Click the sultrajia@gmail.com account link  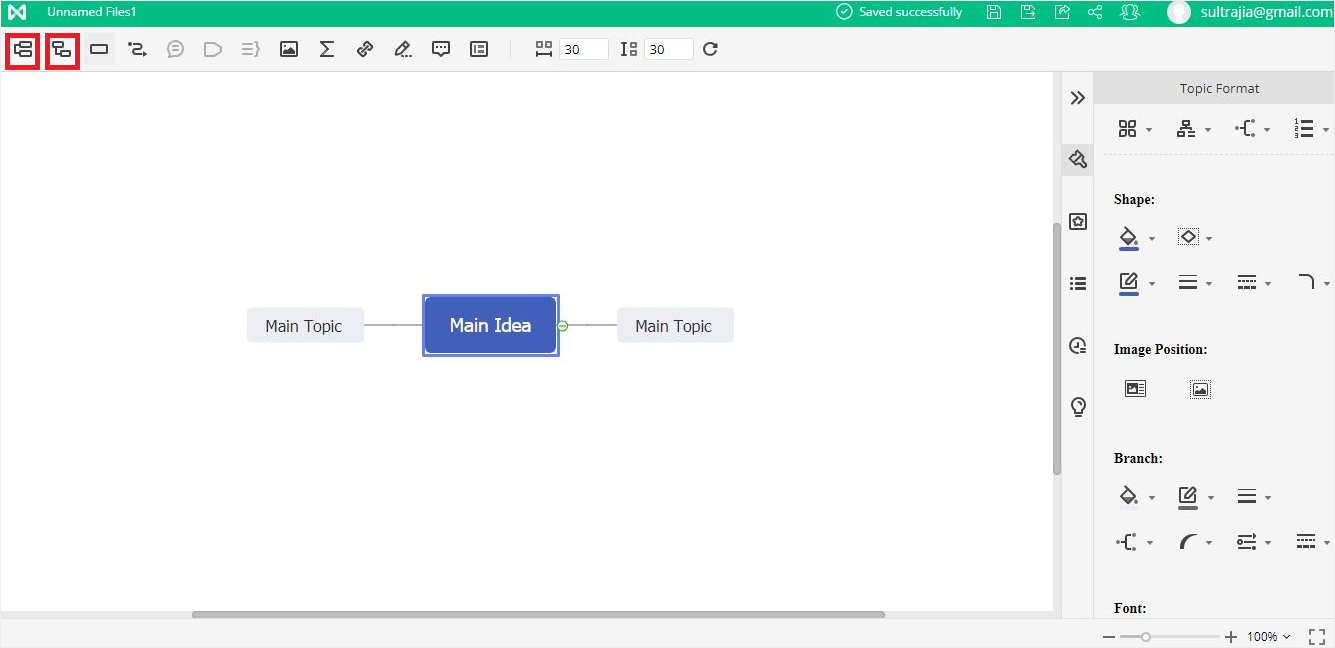(1265, 12)
